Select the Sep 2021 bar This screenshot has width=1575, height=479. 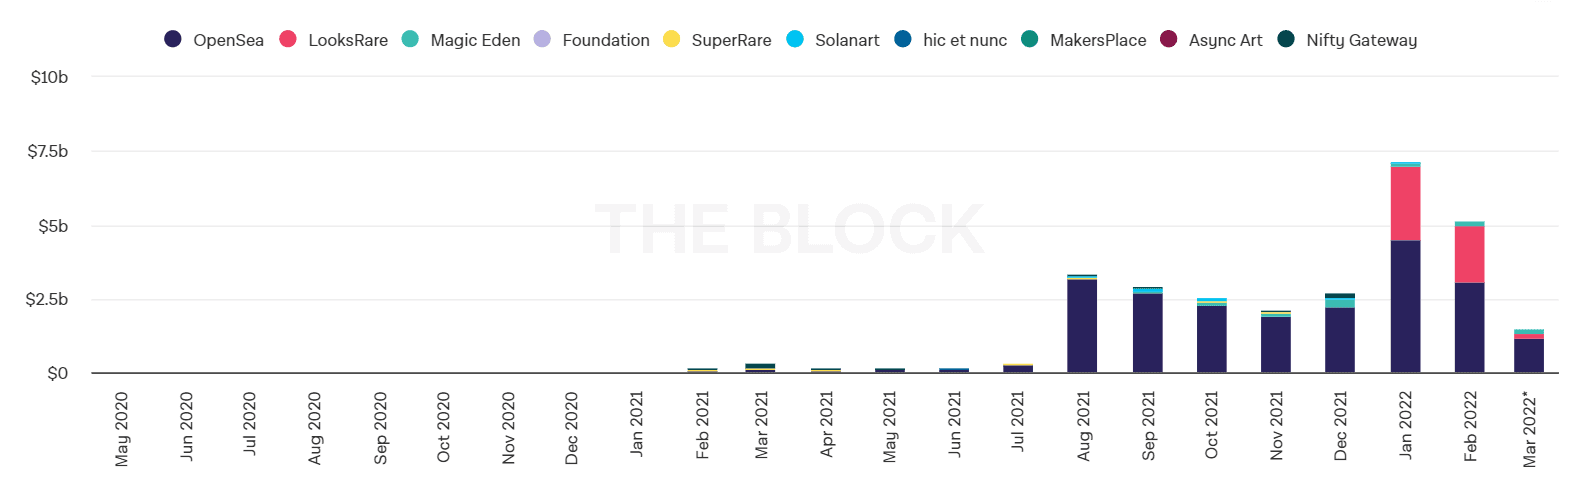click(1147, 333)
